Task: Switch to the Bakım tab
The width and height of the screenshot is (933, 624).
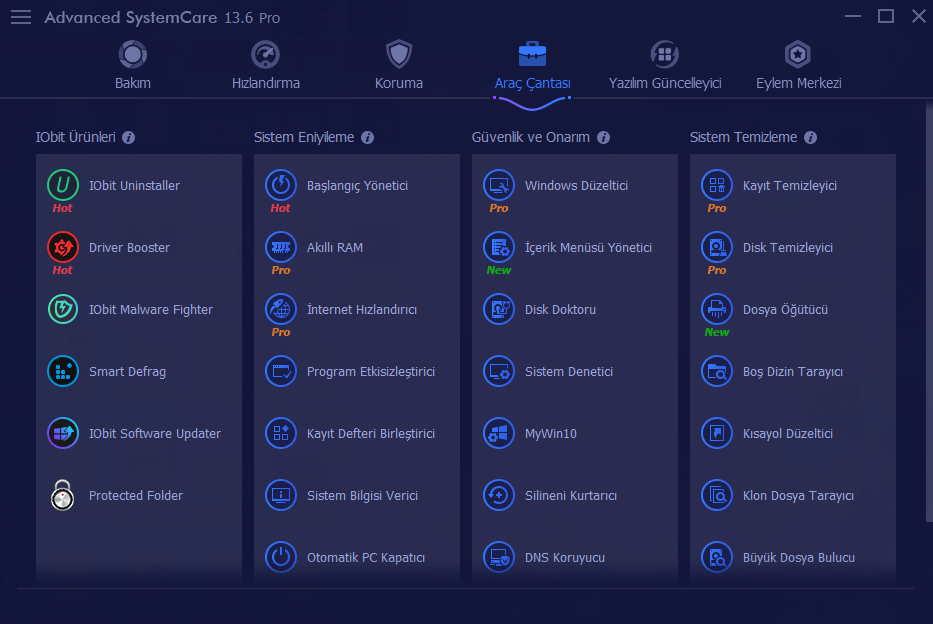Action: (x=133, y=65)
